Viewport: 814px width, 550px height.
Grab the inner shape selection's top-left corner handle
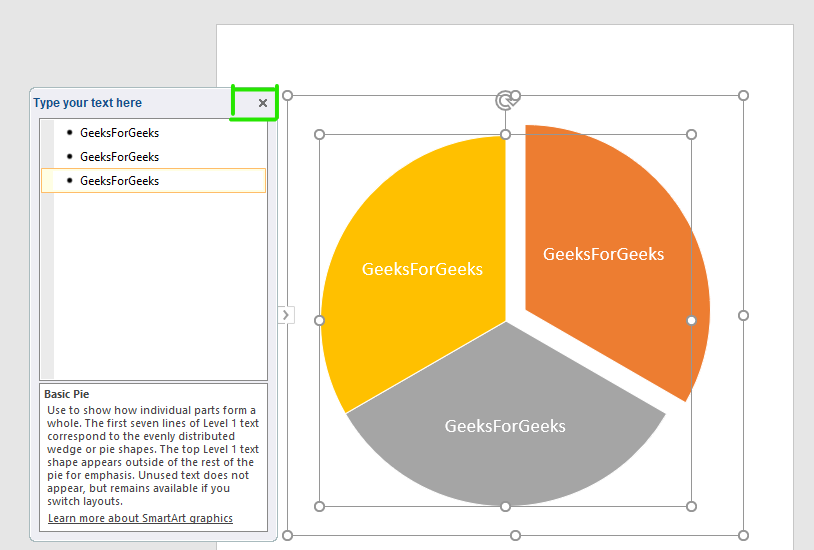(320, 135)
